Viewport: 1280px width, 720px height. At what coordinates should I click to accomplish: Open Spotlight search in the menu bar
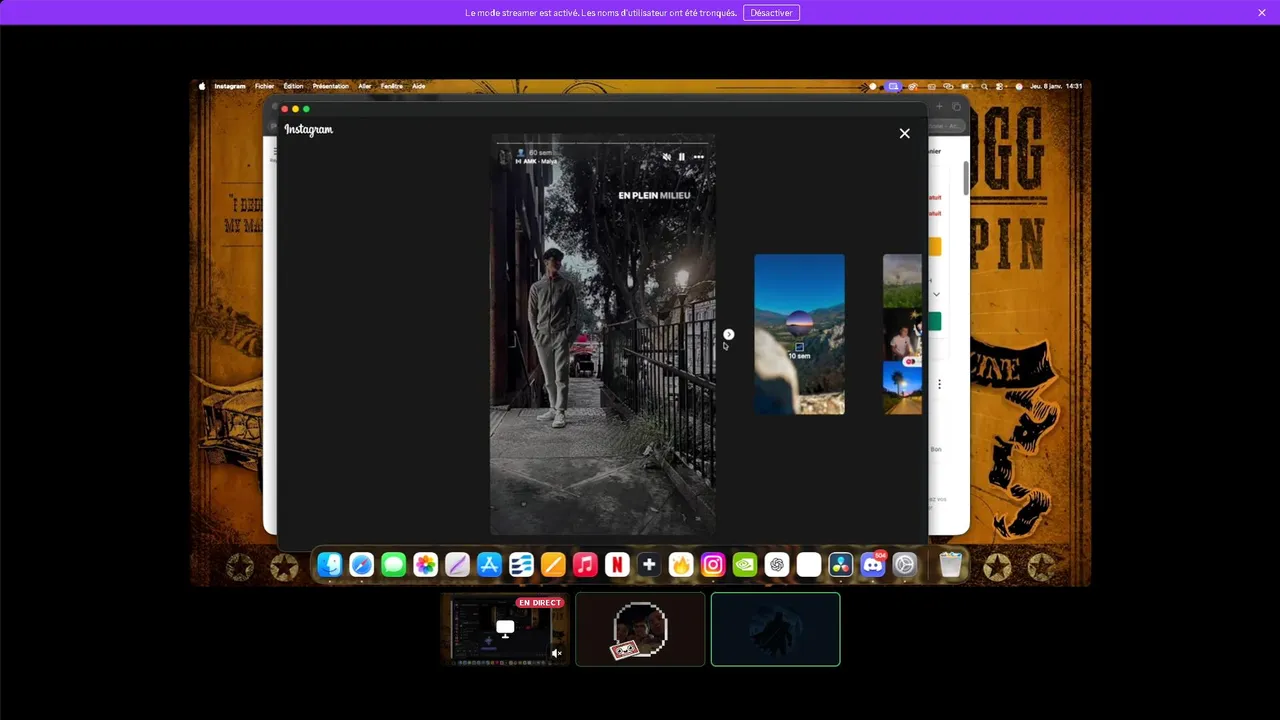(x=984, y=86)
